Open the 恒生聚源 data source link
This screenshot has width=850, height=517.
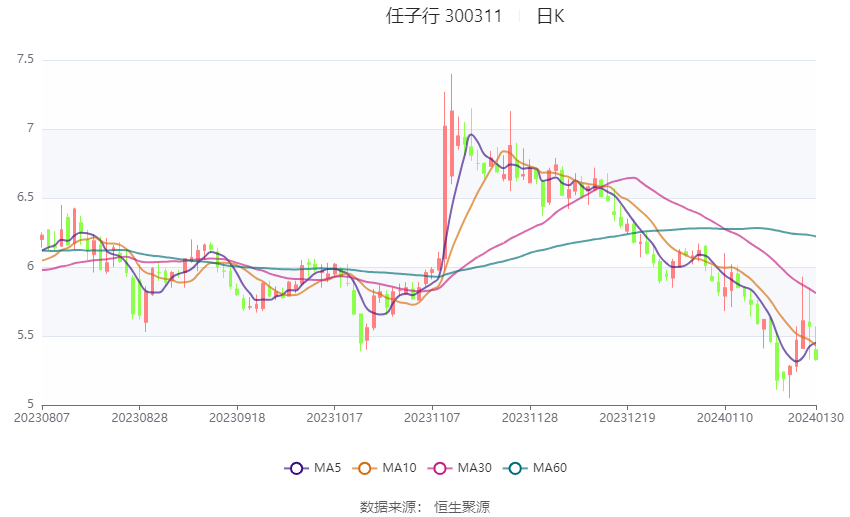[462, 506]
